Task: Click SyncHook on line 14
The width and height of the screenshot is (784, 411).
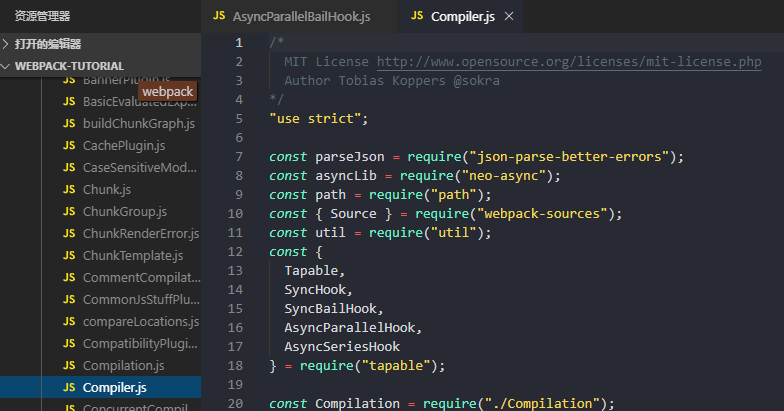Action: coord(315,290)
